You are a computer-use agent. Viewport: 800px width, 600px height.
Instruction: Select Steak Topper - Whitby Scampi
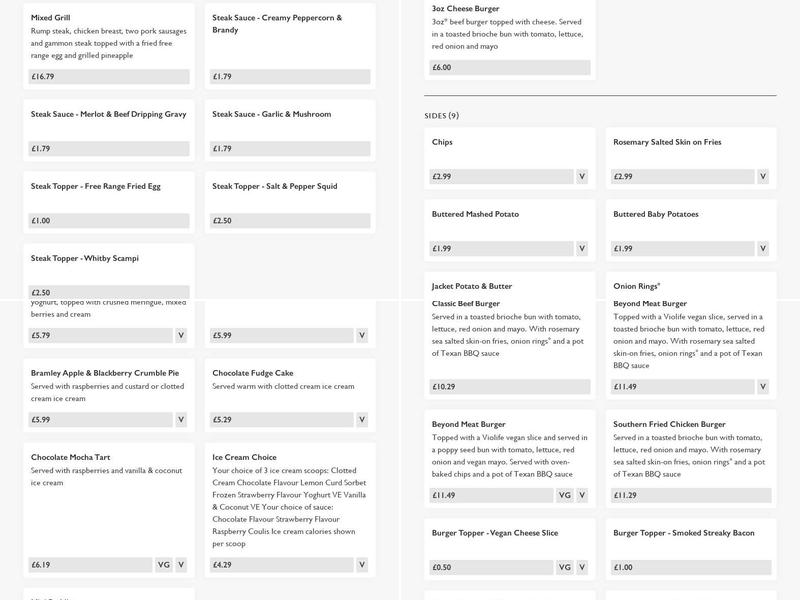[85, 258]
